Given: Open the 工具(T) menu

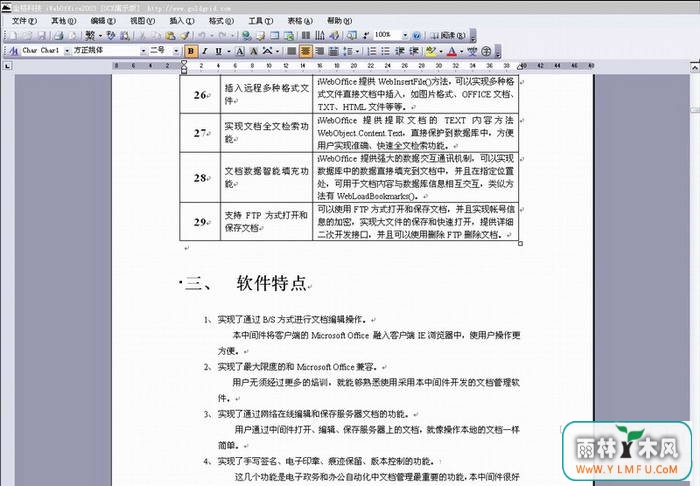Looking at the screenshot, I should tap(260, 21).
